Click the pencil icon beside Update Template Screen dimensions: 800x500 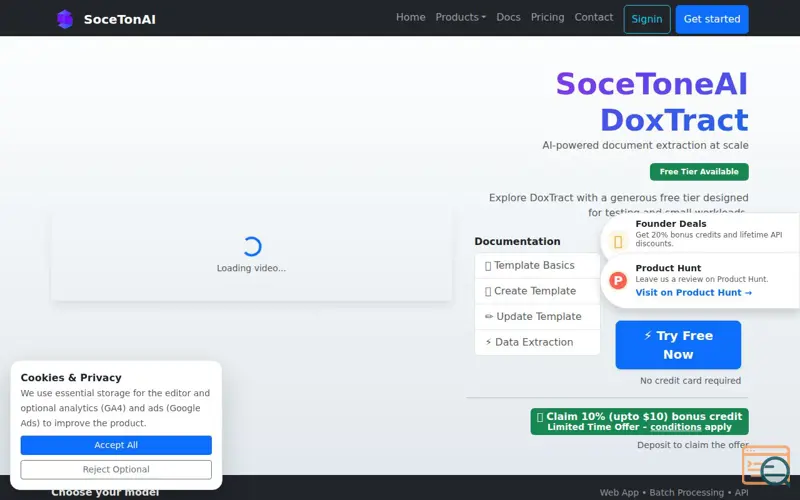click(x=489, y=317)
